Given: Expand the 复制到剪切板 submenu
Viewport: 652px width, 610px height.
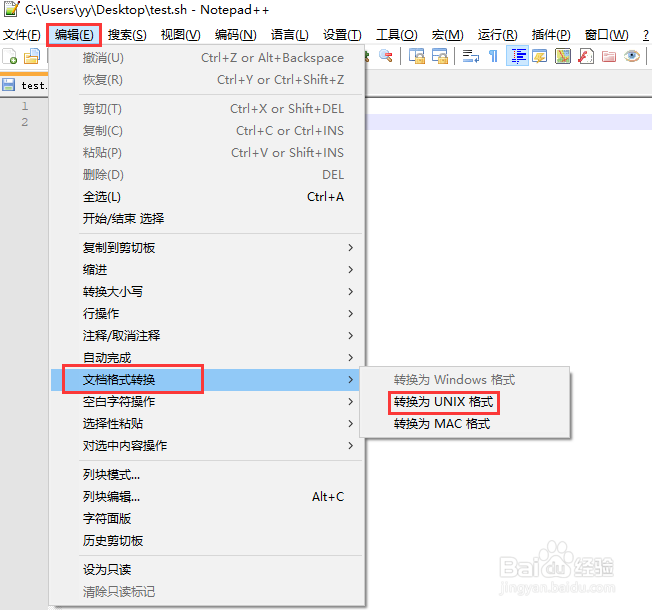Looking at the screenshot, I should (x=208, y=248).
